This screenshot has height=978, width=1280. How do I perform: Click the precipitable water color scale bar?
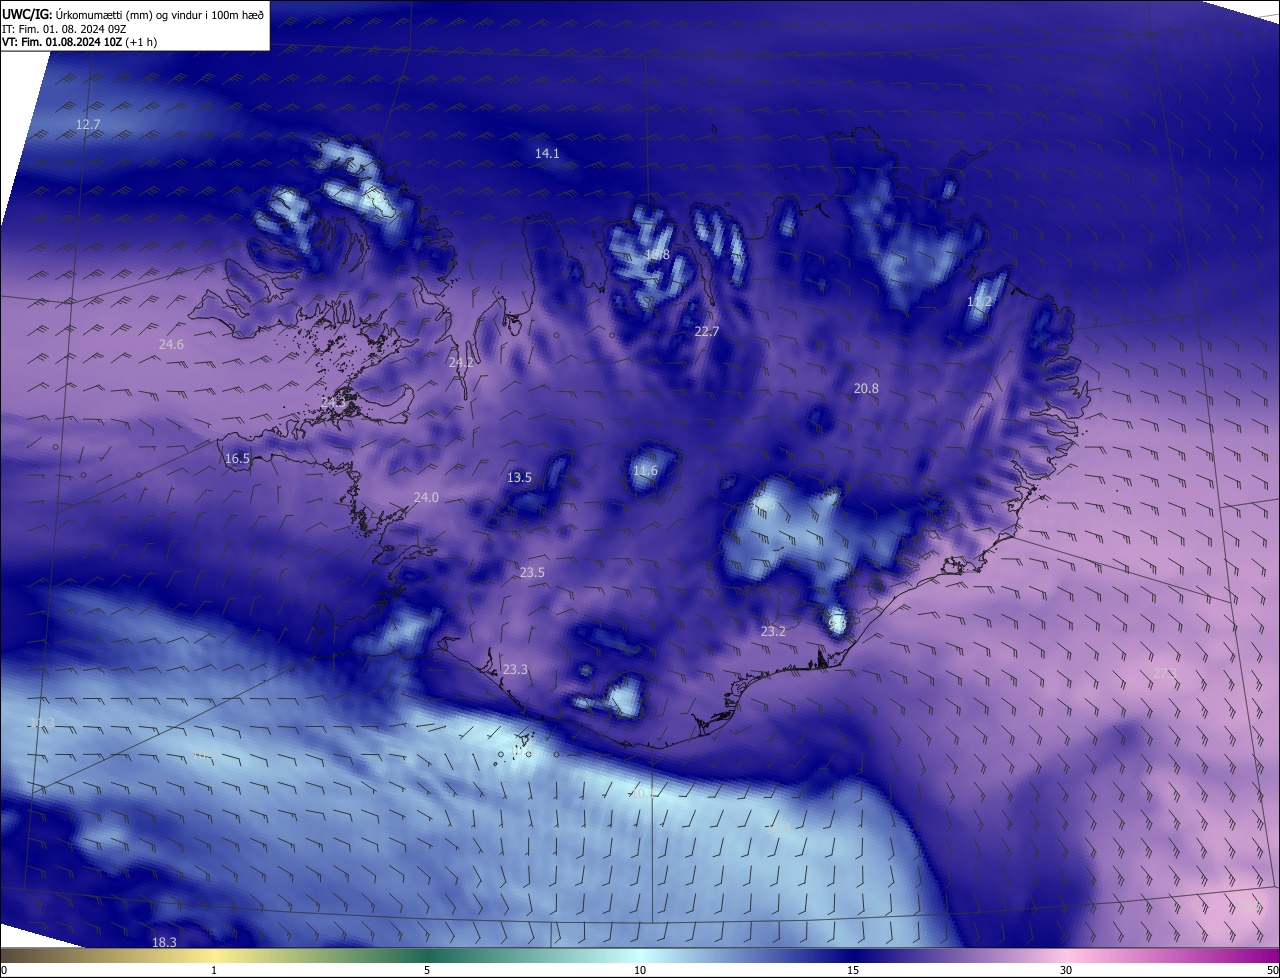pos(640,956)
